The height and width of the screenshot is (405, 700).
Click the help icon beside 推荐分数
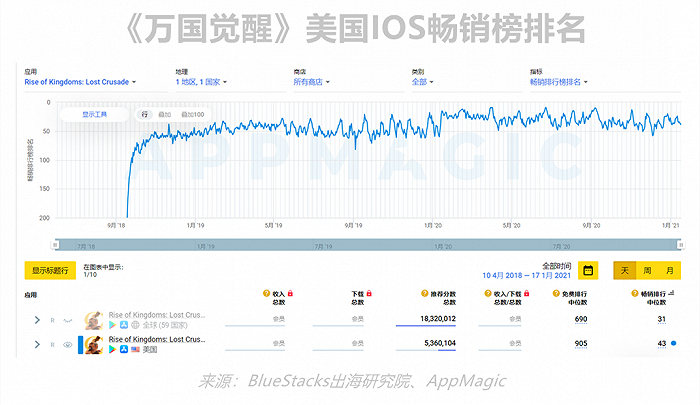(425, 293)
